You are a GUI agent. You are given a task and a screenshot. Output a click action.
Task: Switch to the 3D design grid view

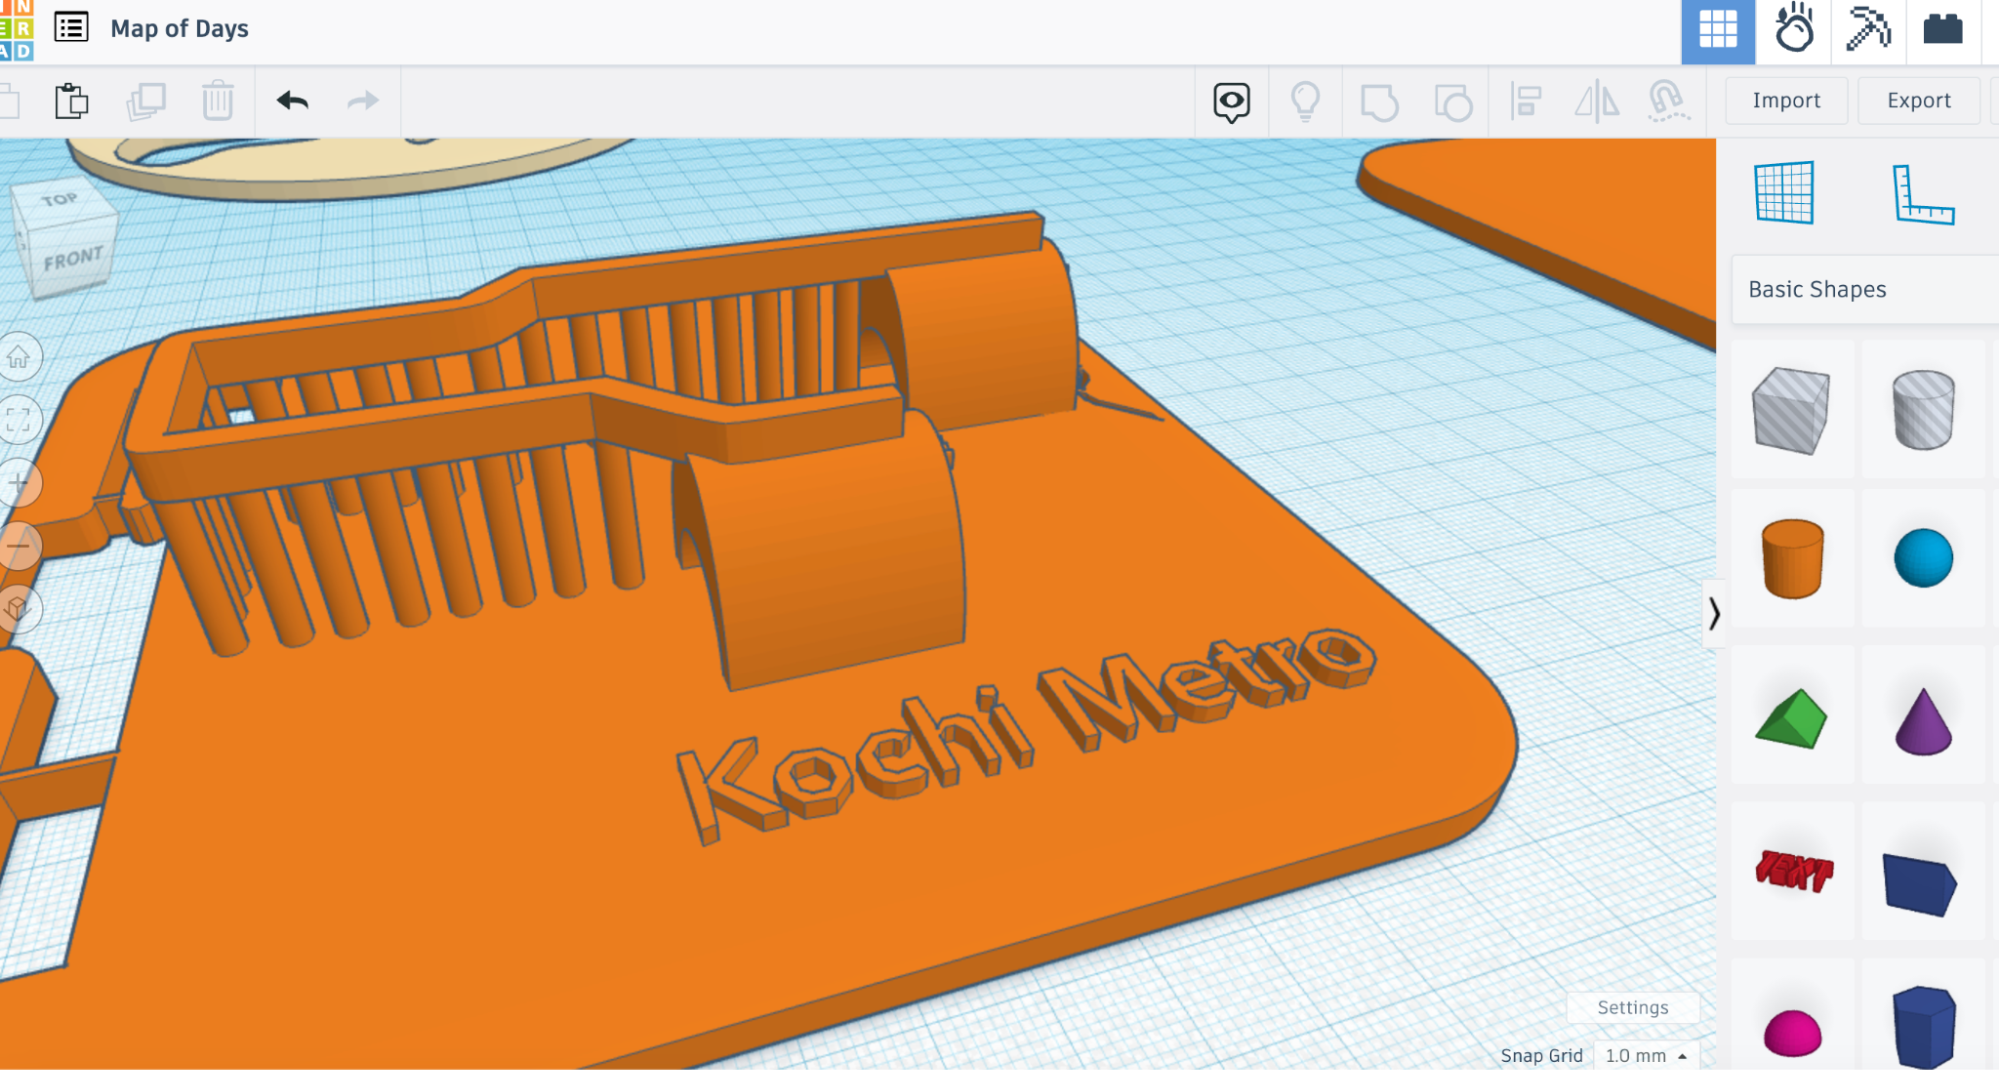tap(1717, 30)
